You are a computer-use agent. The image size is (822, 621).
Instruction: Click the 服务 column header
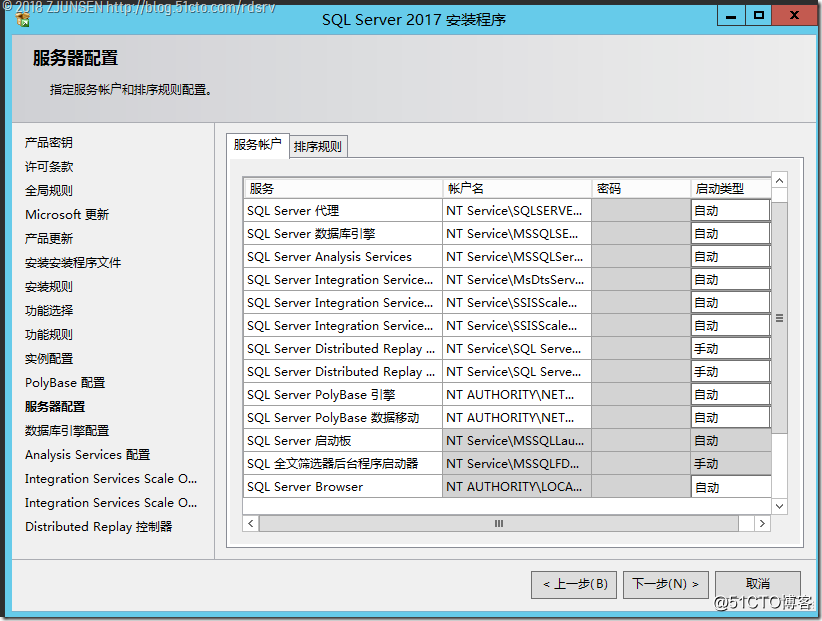(343, 189)
